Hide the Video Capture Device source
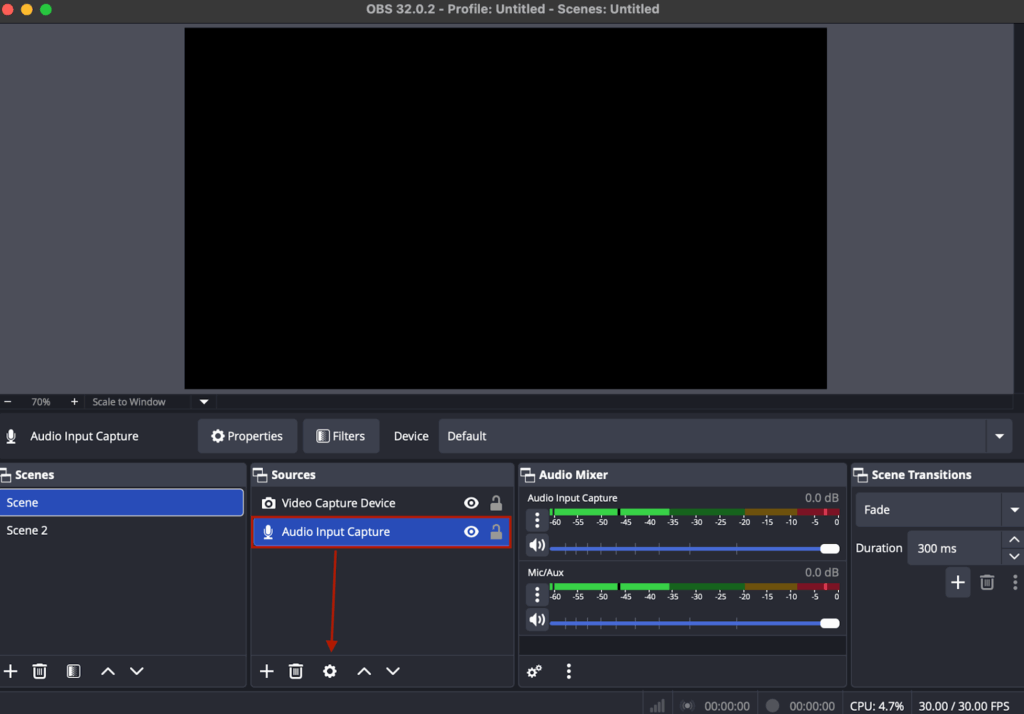Screen dimensions: 1024x714 [x=471, y=503]
